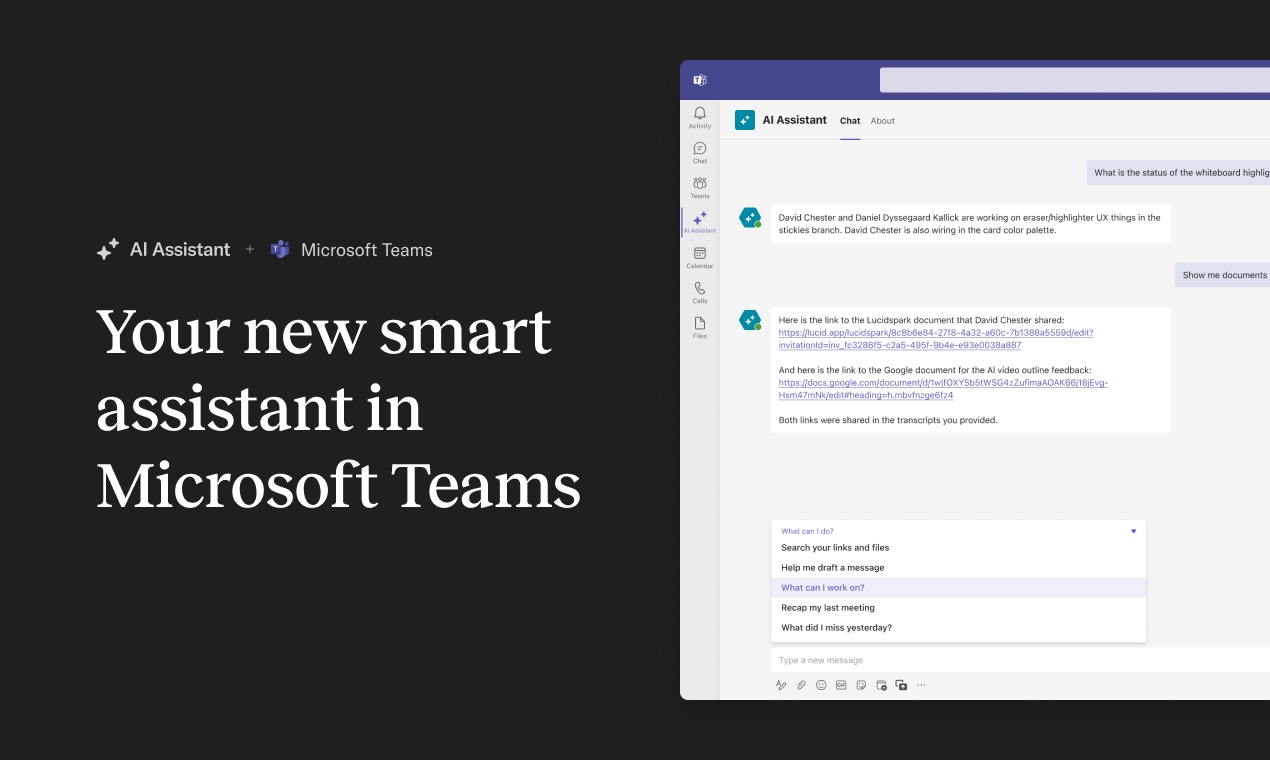This screenshot has width=1270, height=760.
Task: Click the Attach file paperclip icon
Action: (801, 685)
